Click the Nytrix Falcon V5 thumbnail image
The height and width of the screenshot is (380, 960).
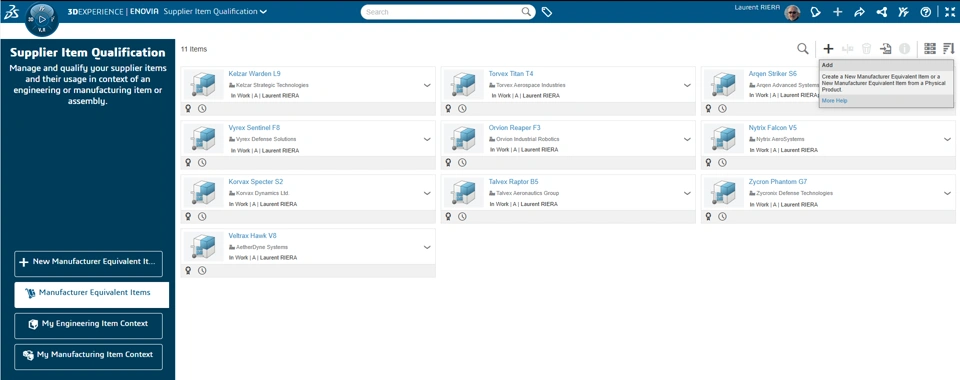[x=724, y=139]
